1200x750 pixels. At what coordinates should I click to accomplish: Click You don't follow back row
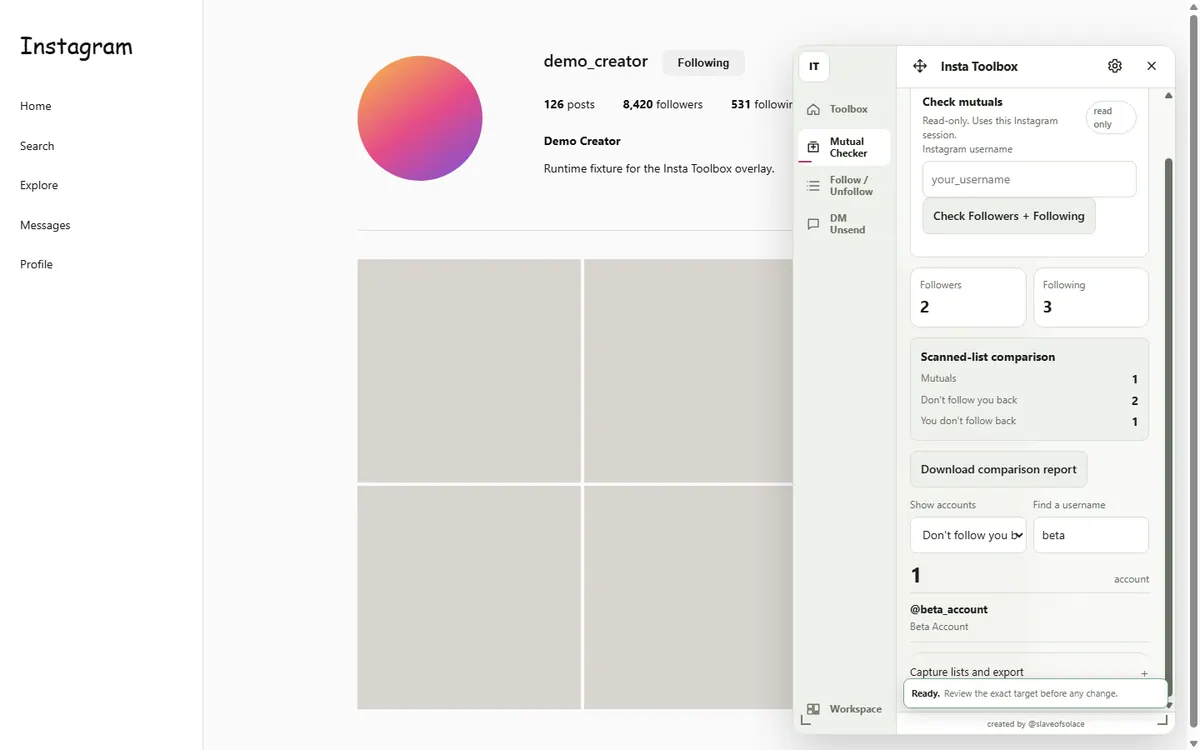point(1029,421)
